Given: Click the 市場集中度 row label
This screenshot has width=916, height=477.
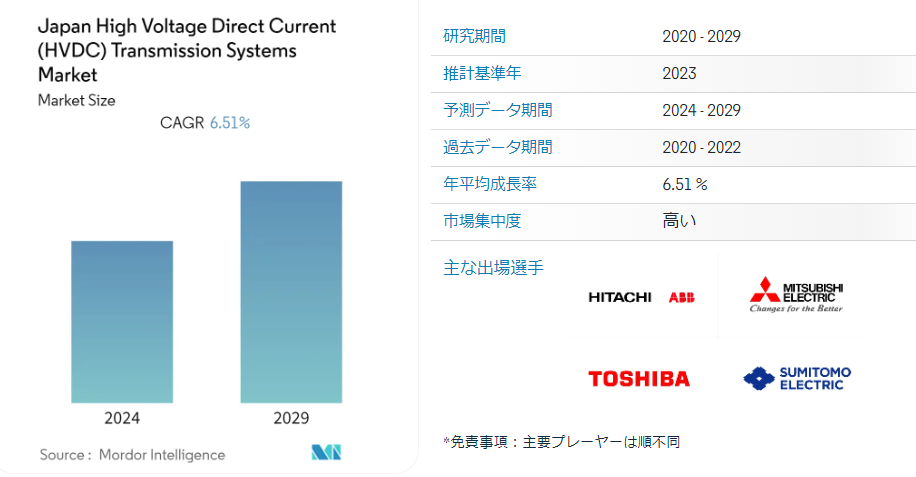Looking at the screenshot, I should pos(482,221).
